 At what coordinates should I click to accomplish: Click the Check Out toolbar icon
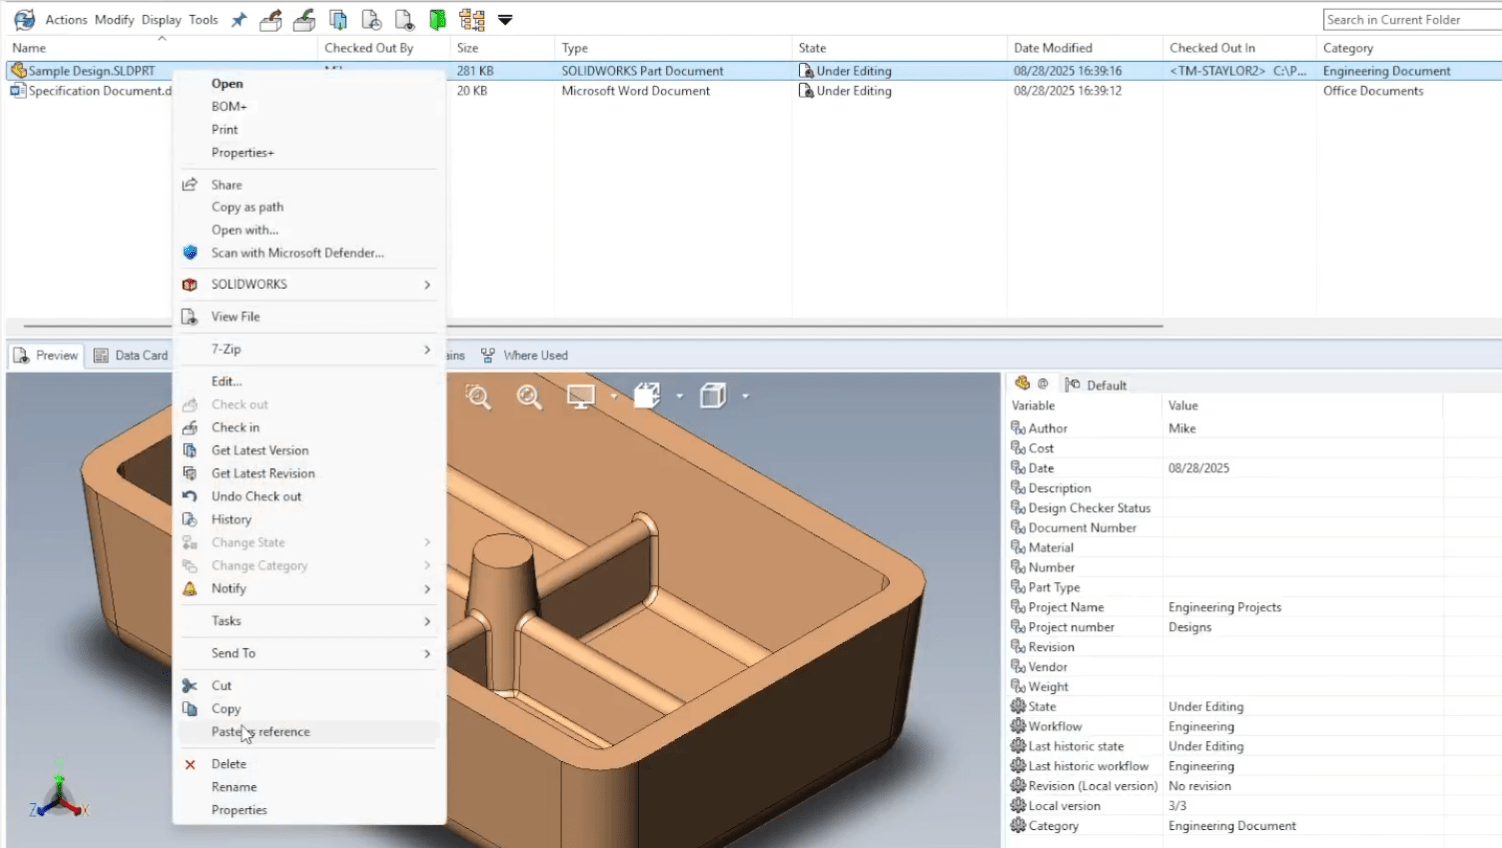(271, 19)
